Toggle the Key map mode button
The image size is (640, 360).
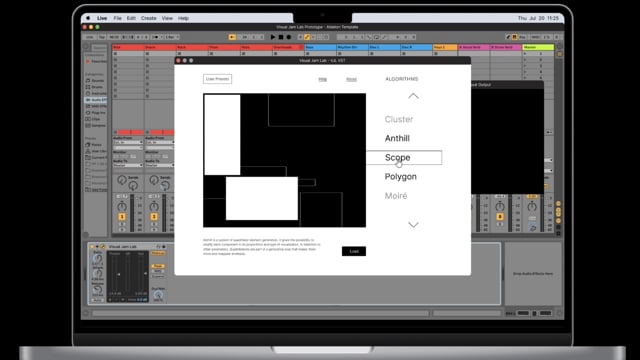522,37
